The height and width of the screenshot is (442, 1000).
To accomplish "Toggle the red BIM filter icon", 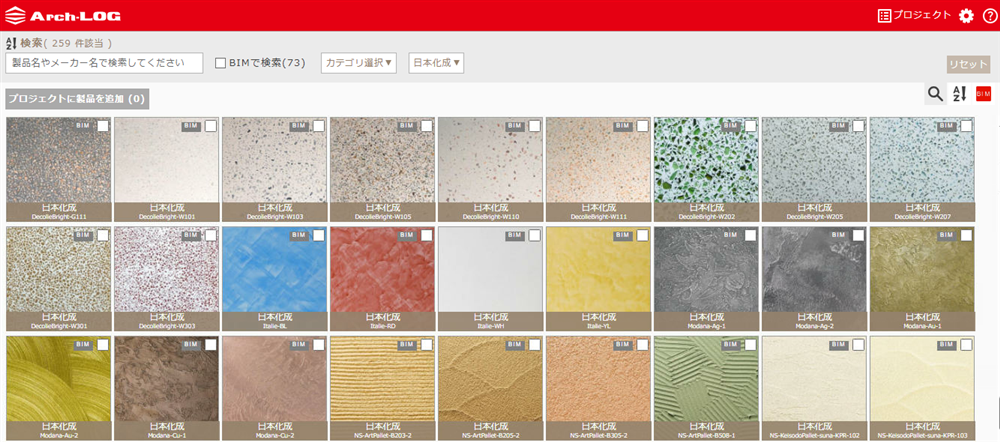I will point(983,94).
